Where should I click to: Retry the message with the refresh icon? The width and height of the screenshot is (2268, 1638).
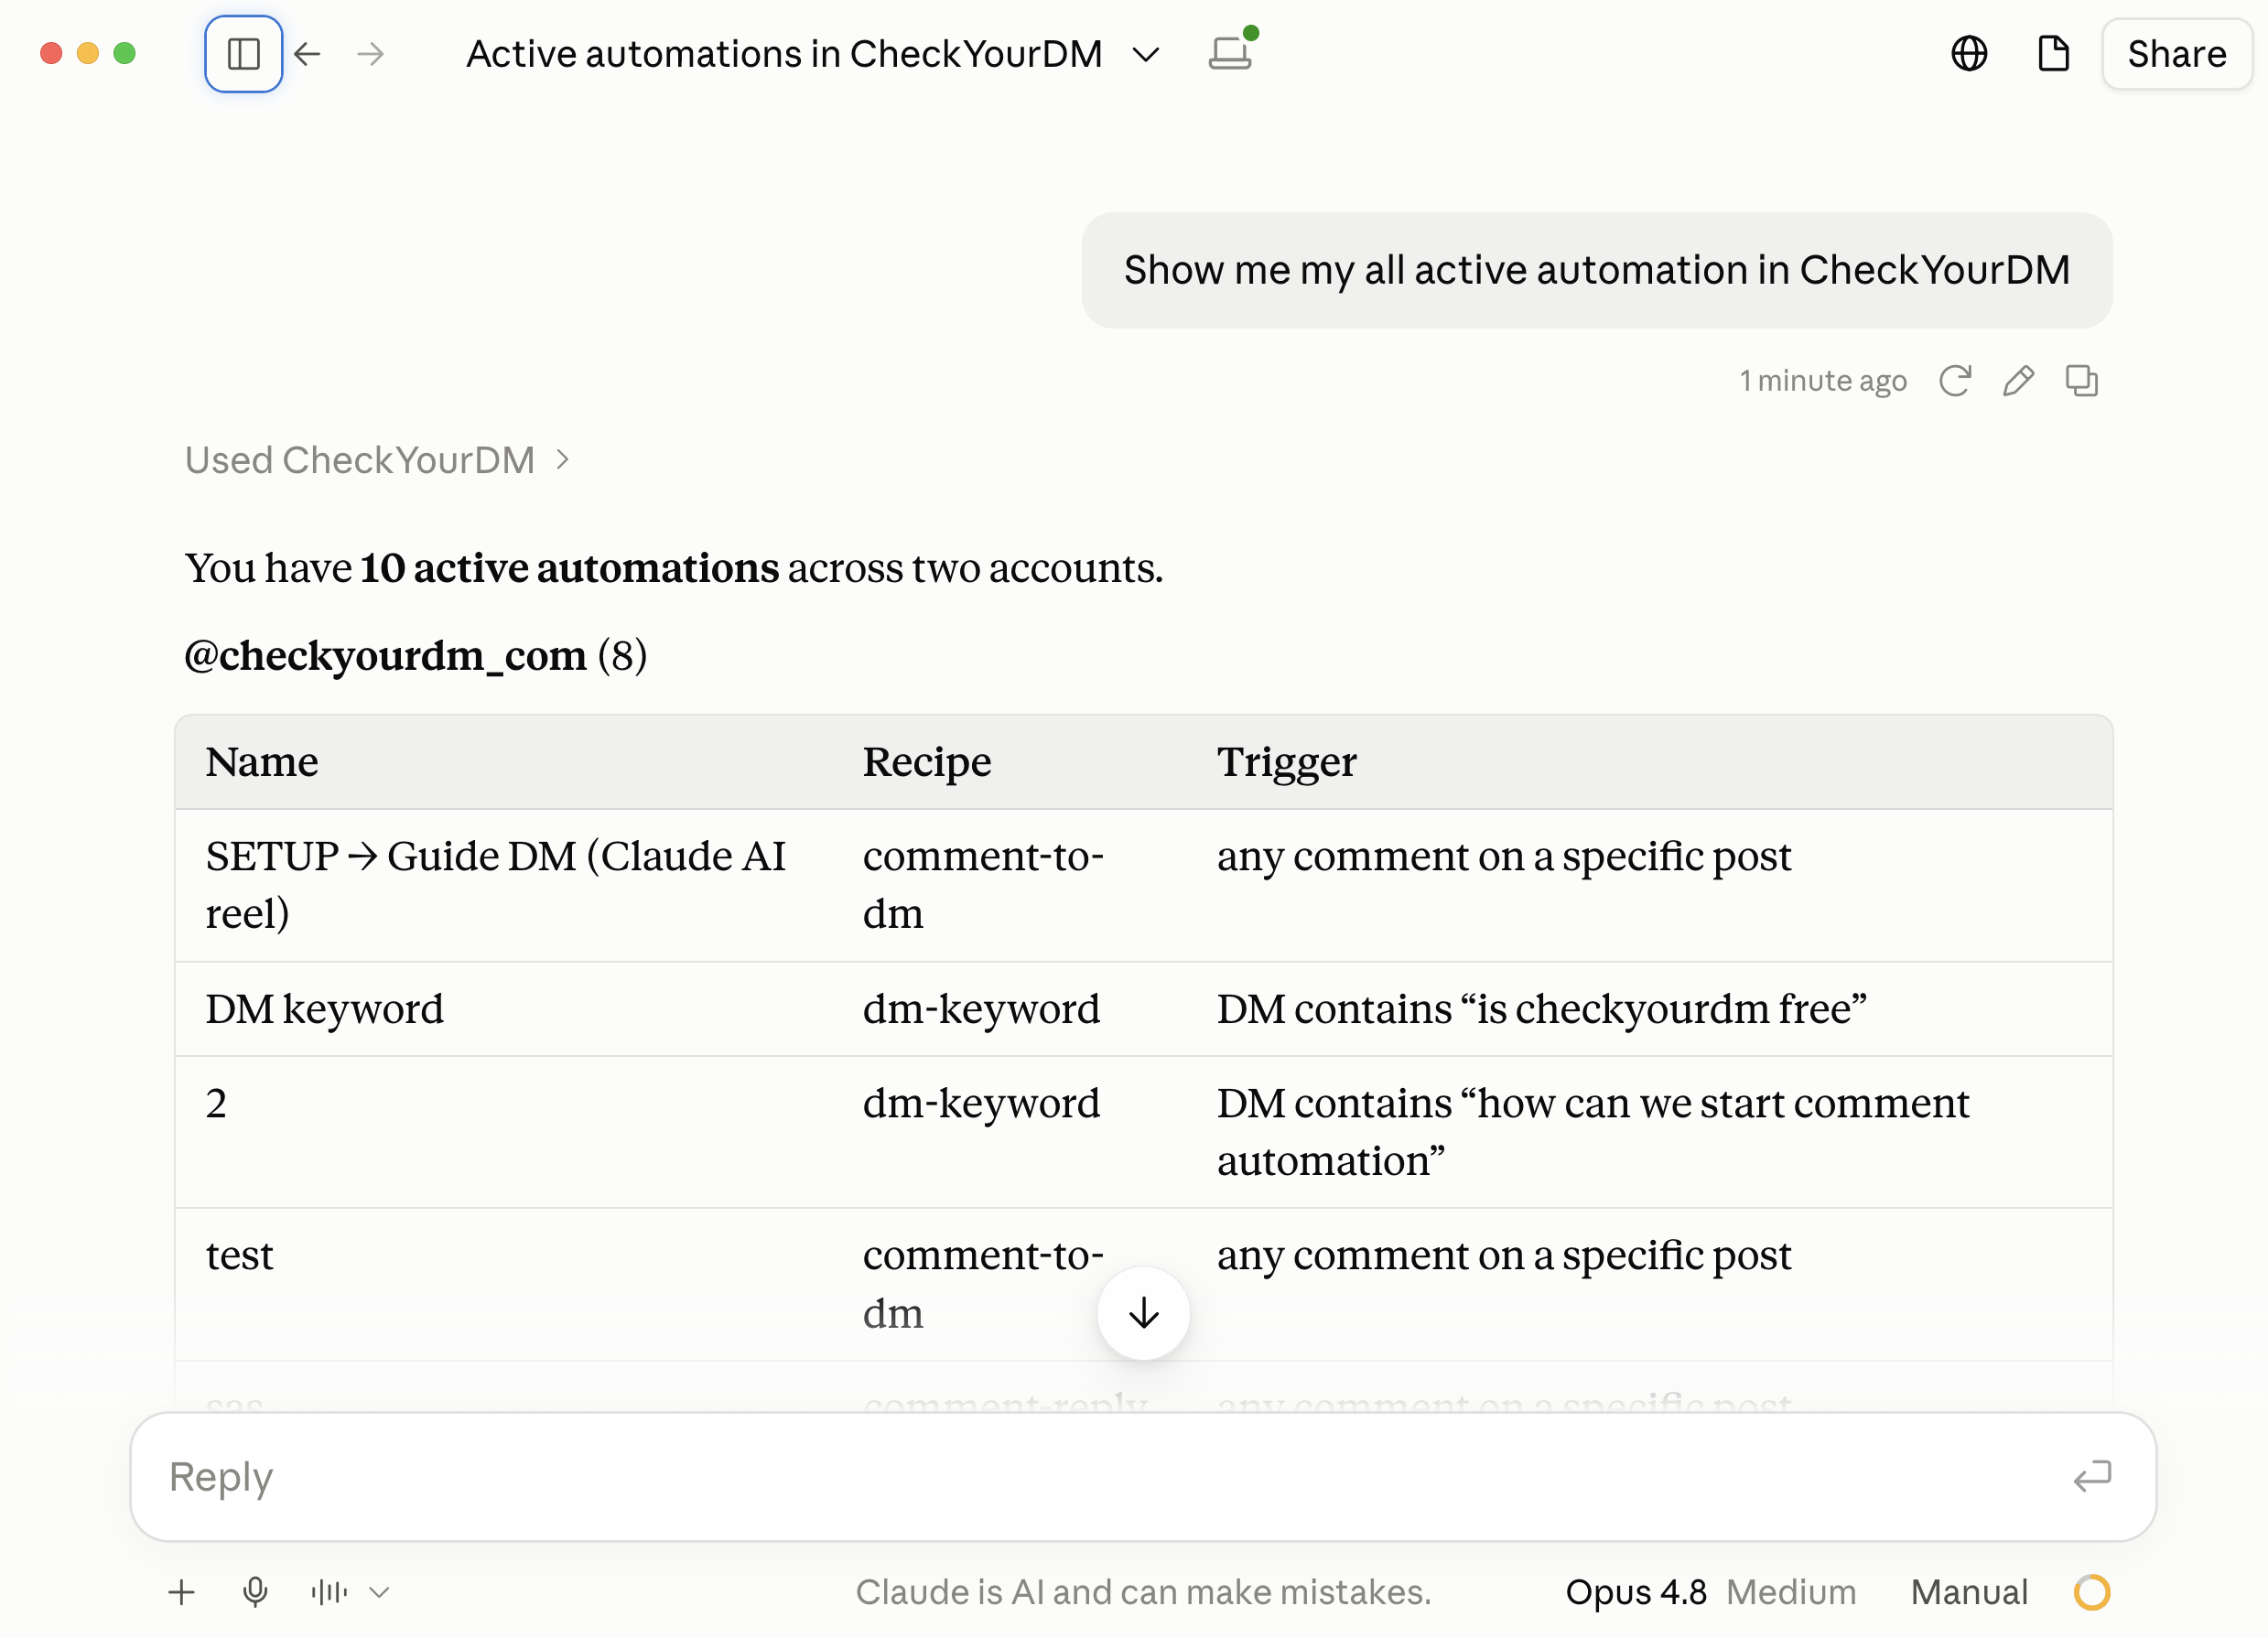click(1955, 381)
